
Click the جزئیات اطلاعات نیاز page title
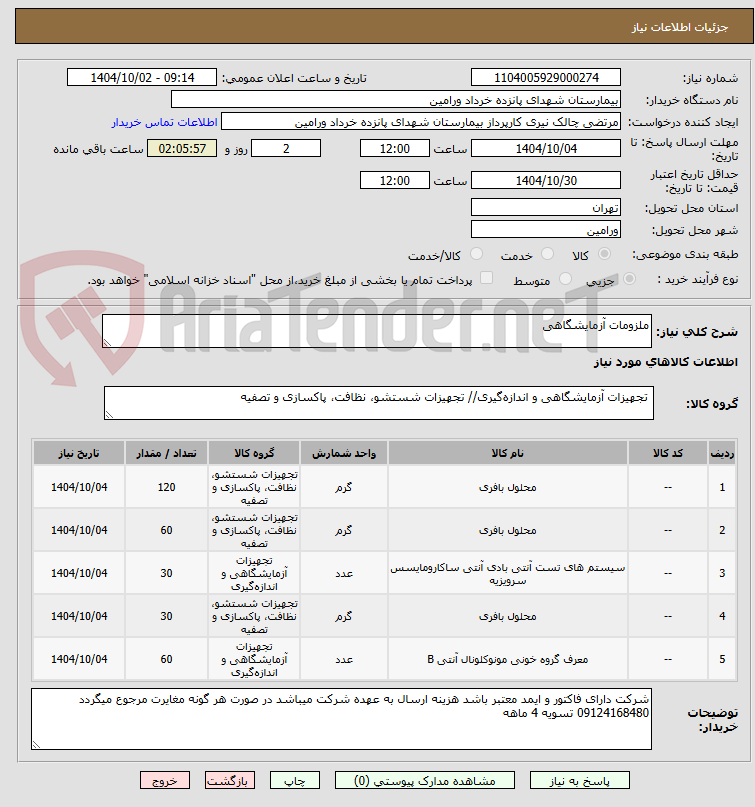tap(680, 27)
